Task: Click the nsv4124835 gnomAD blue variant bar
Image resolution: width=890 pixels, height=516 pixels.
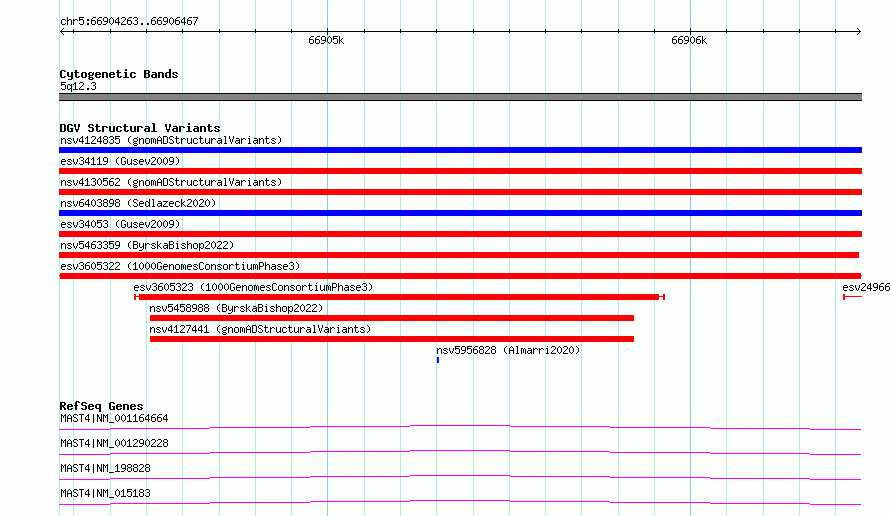Action: [460, 150]
